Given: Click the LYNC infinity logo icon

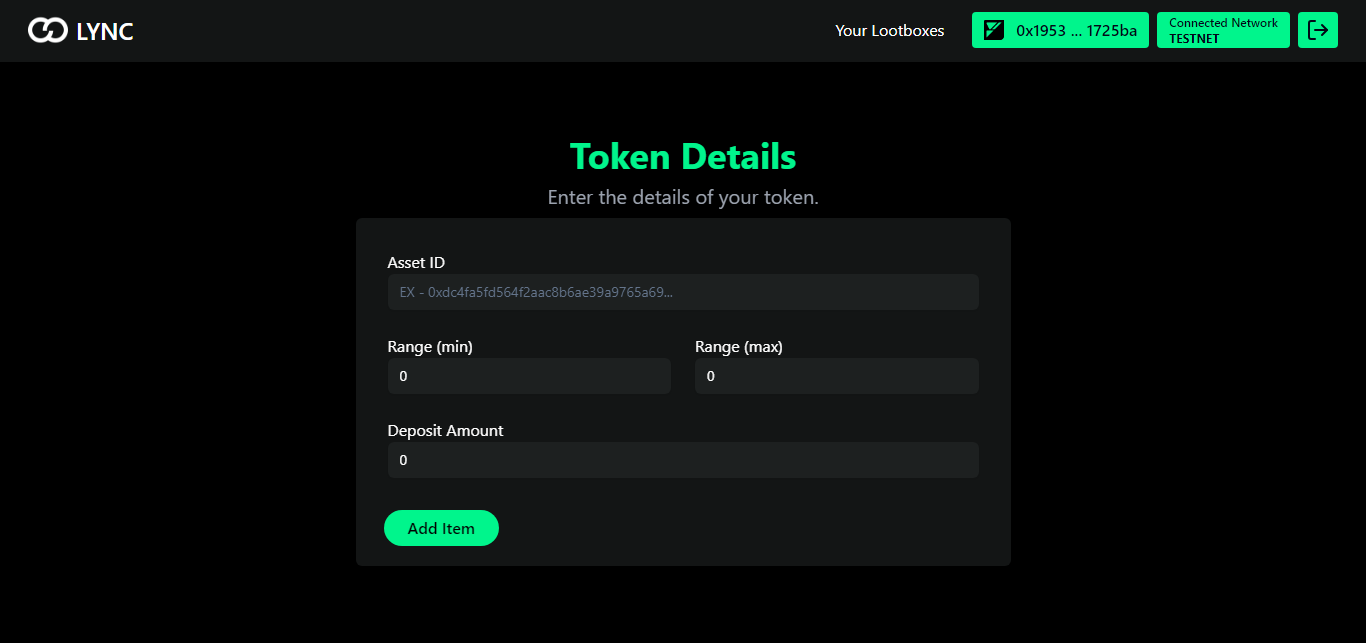Looking at the screenshot, I should [x=47, y=31].
